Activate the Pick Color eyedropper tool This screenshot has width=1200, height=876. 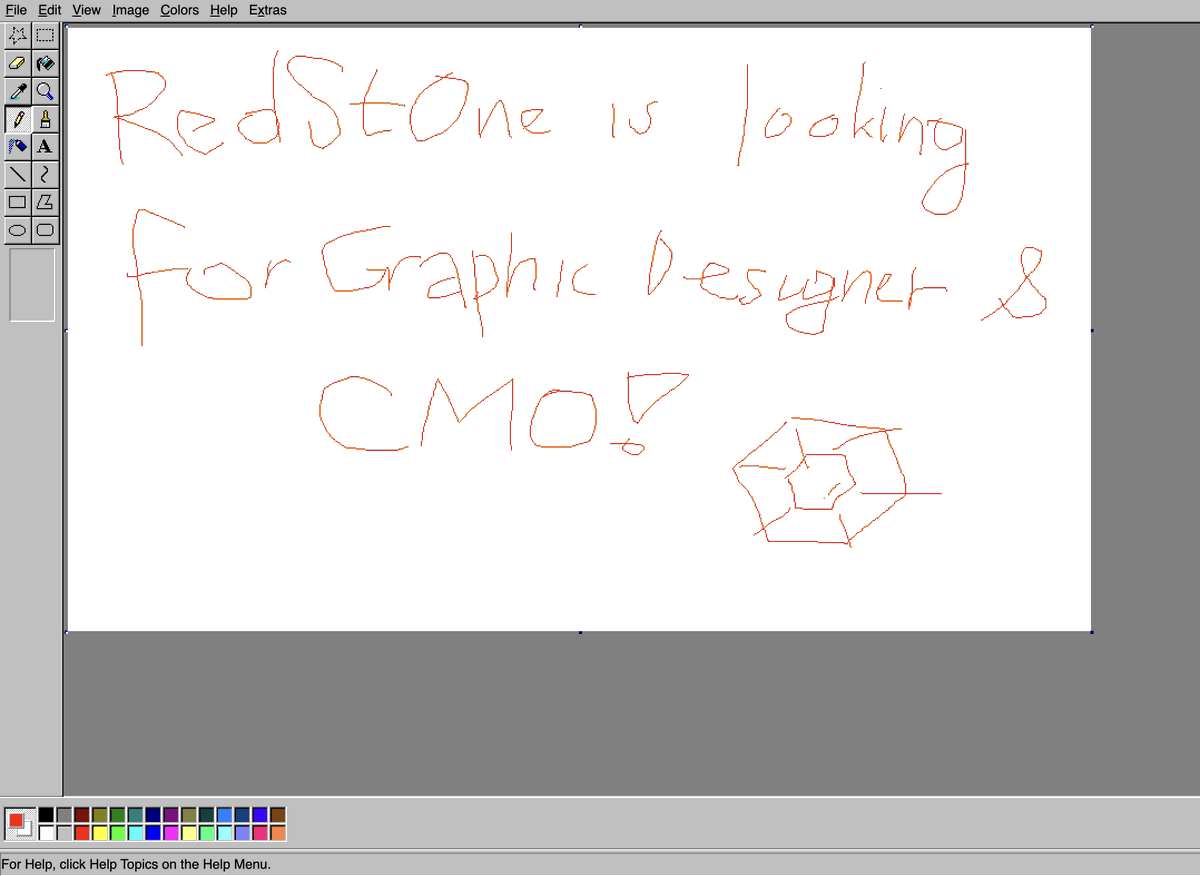(x=17, y=91)
